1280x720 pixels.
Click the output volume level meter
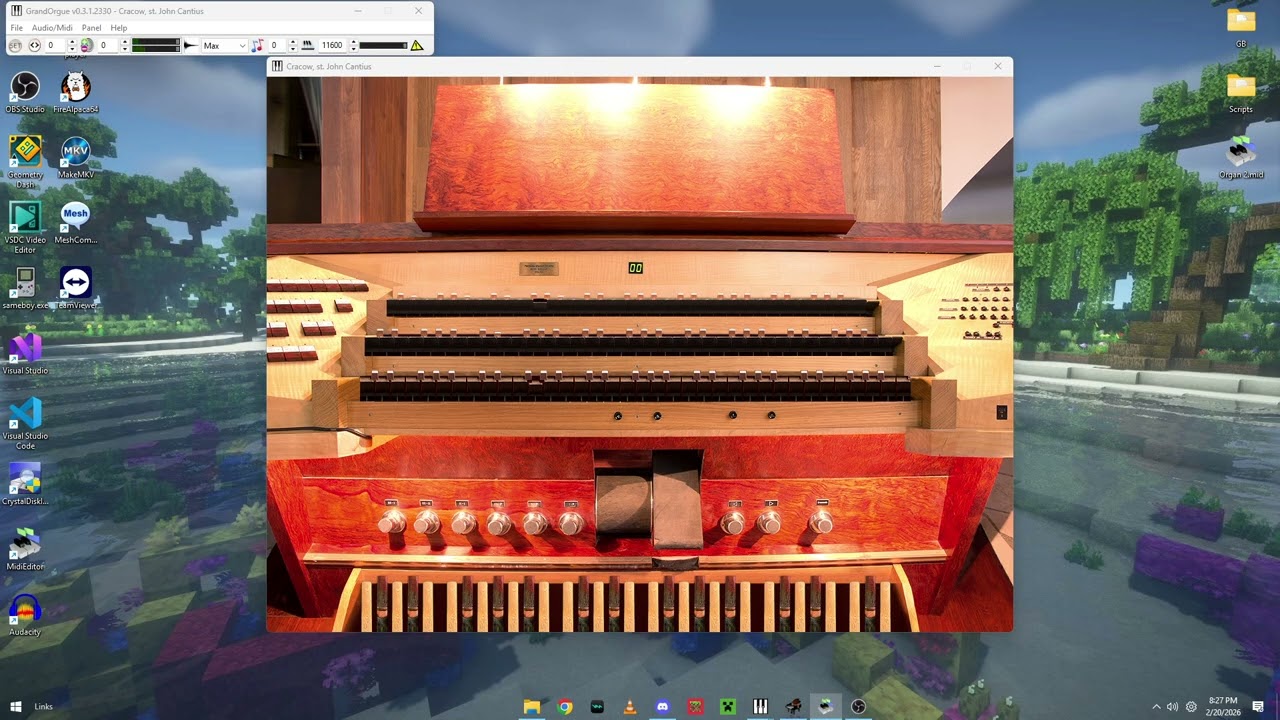click(156, 45)
